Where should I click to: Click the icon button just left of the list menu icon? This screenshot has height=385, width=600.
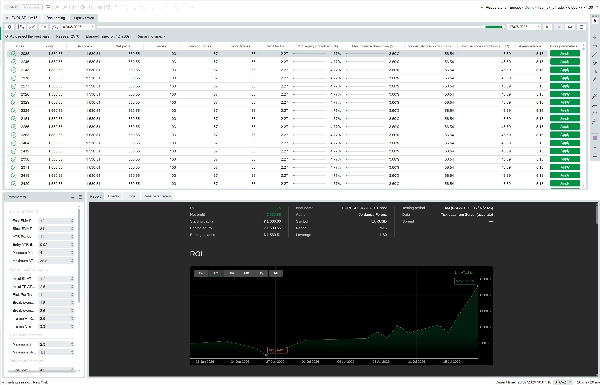571,27
